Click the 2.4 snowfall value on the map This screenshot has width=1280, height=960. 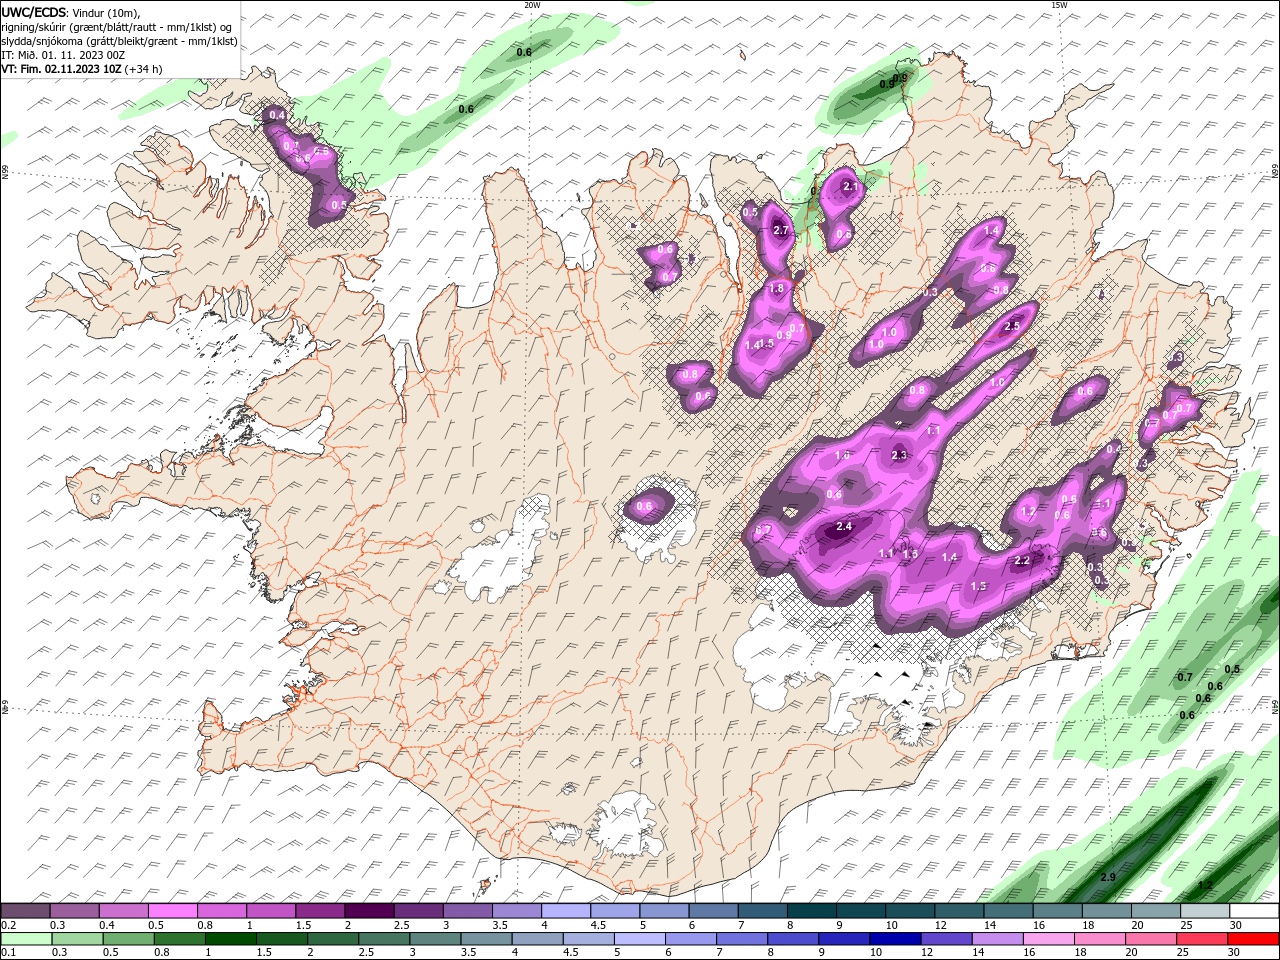pos(844,526)
